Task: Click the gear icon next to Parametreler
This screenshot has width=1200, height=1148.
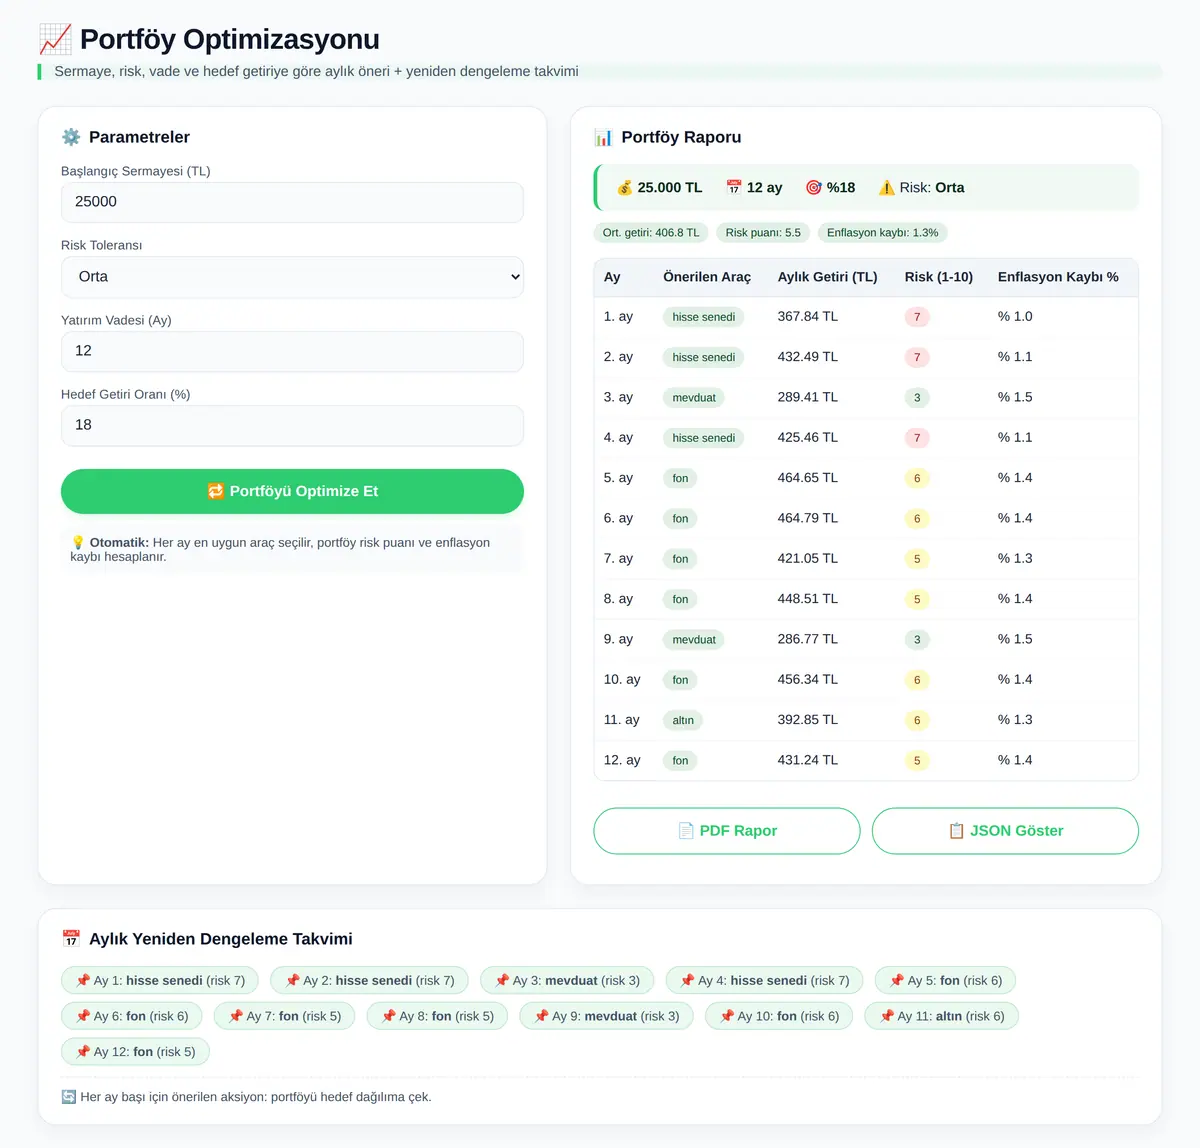Action: [x=71, y=137]
